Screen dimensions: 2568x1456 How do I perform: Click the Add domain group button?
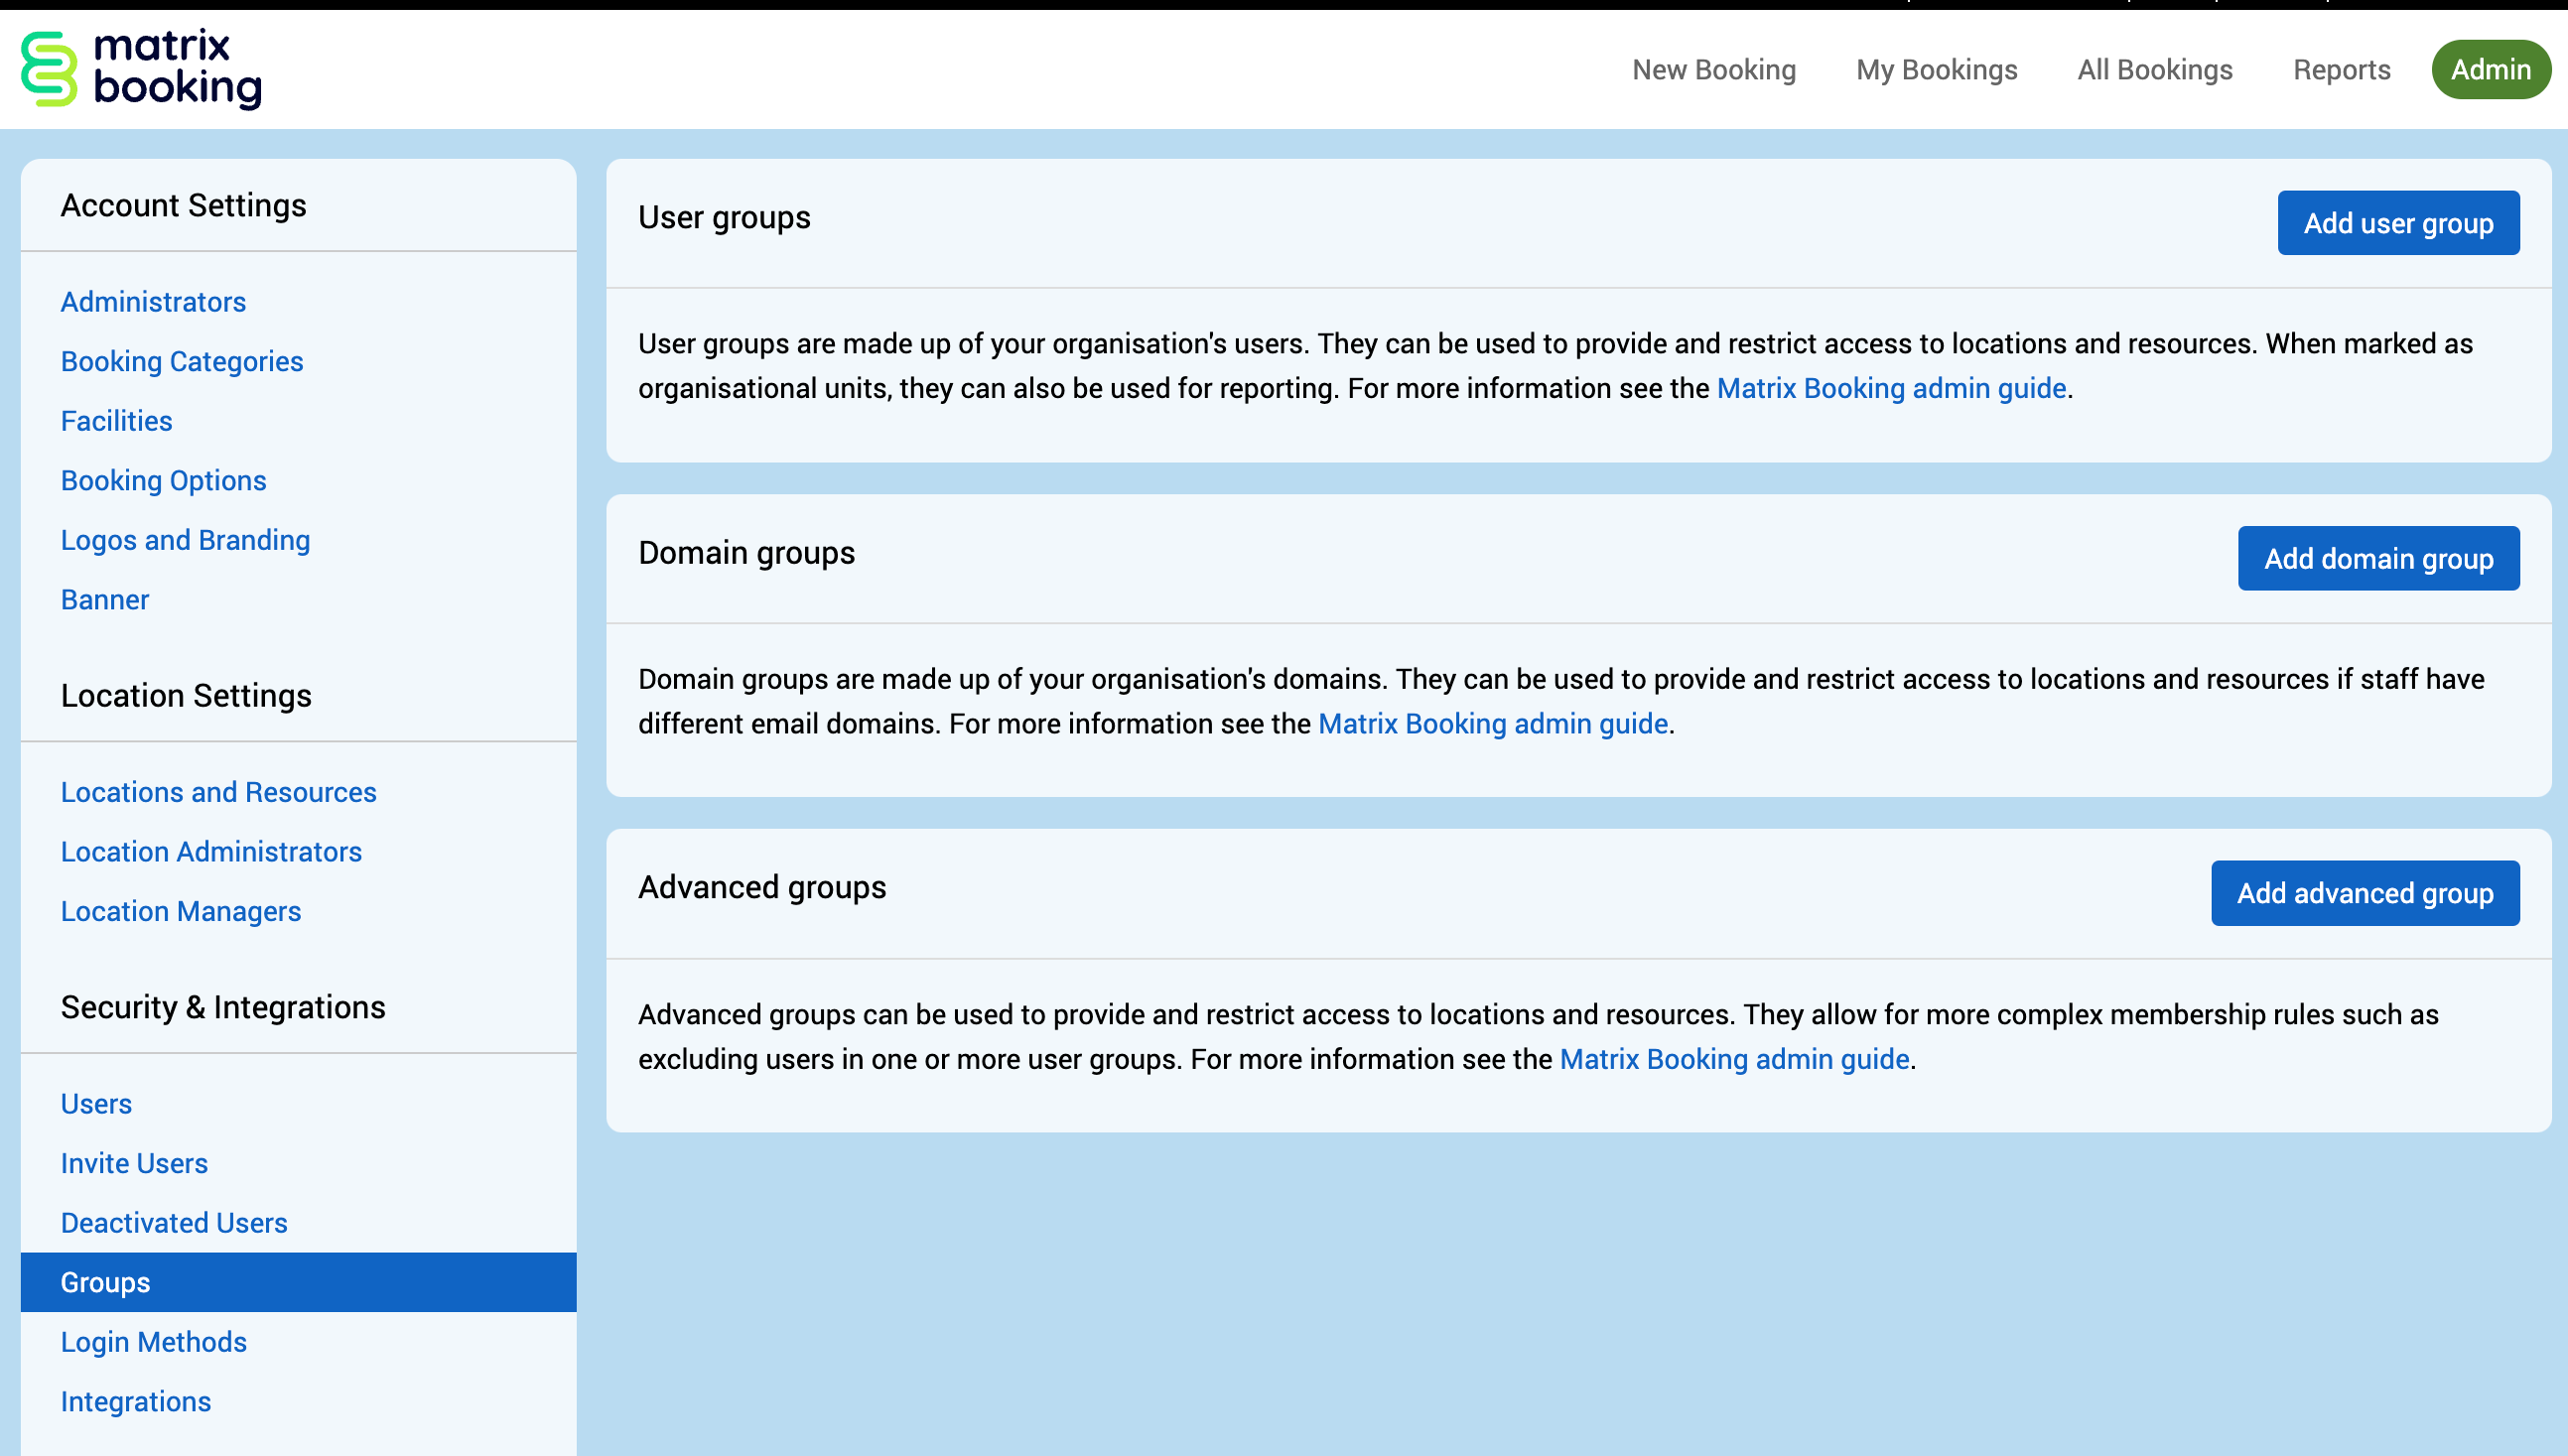pos(2377,558)
